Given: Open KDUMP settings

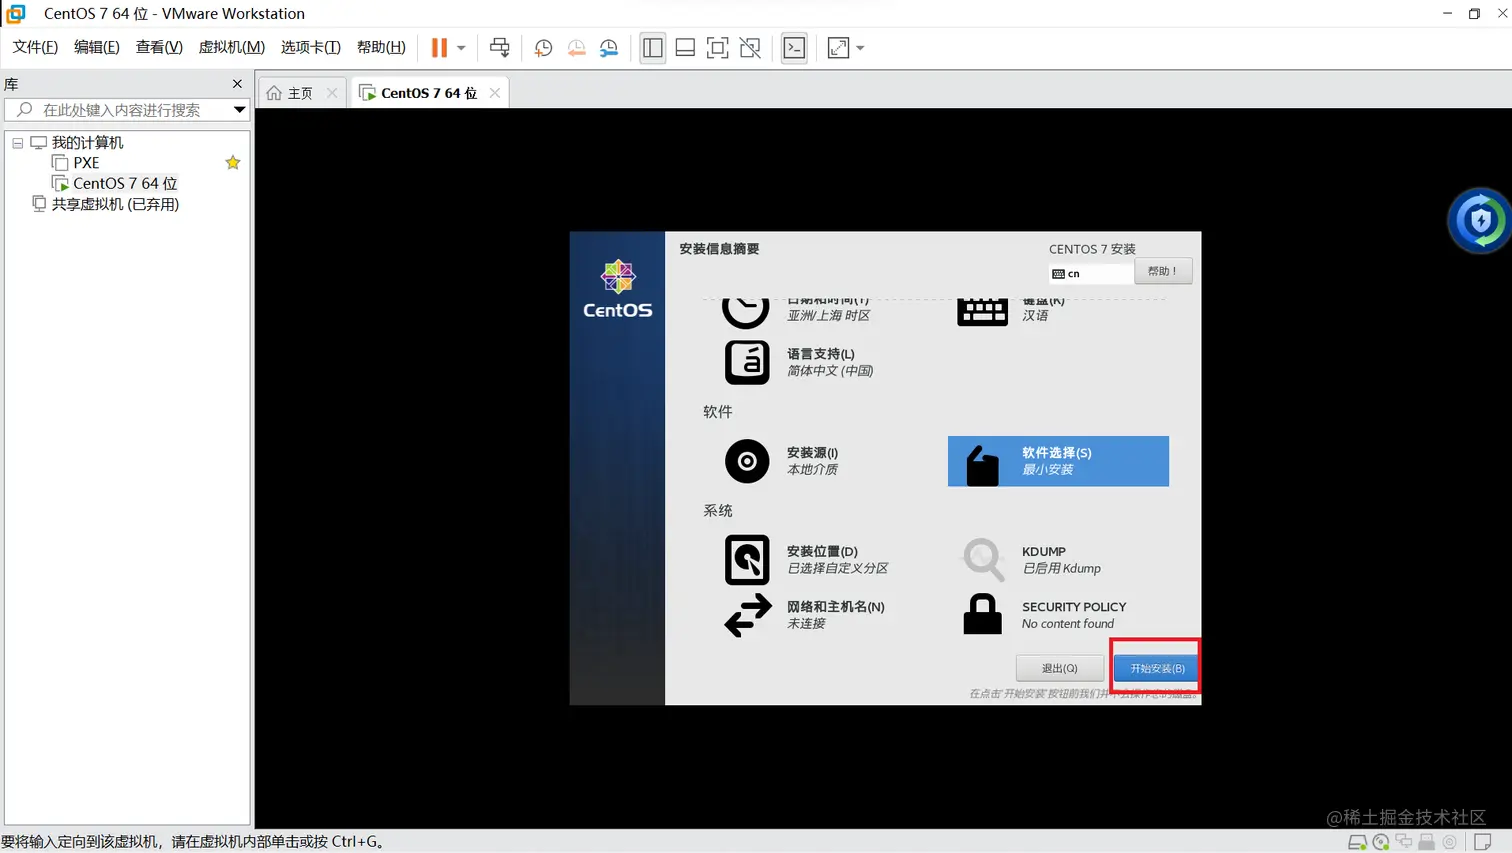Looking at the screenshot, I should click(1032, 559).
